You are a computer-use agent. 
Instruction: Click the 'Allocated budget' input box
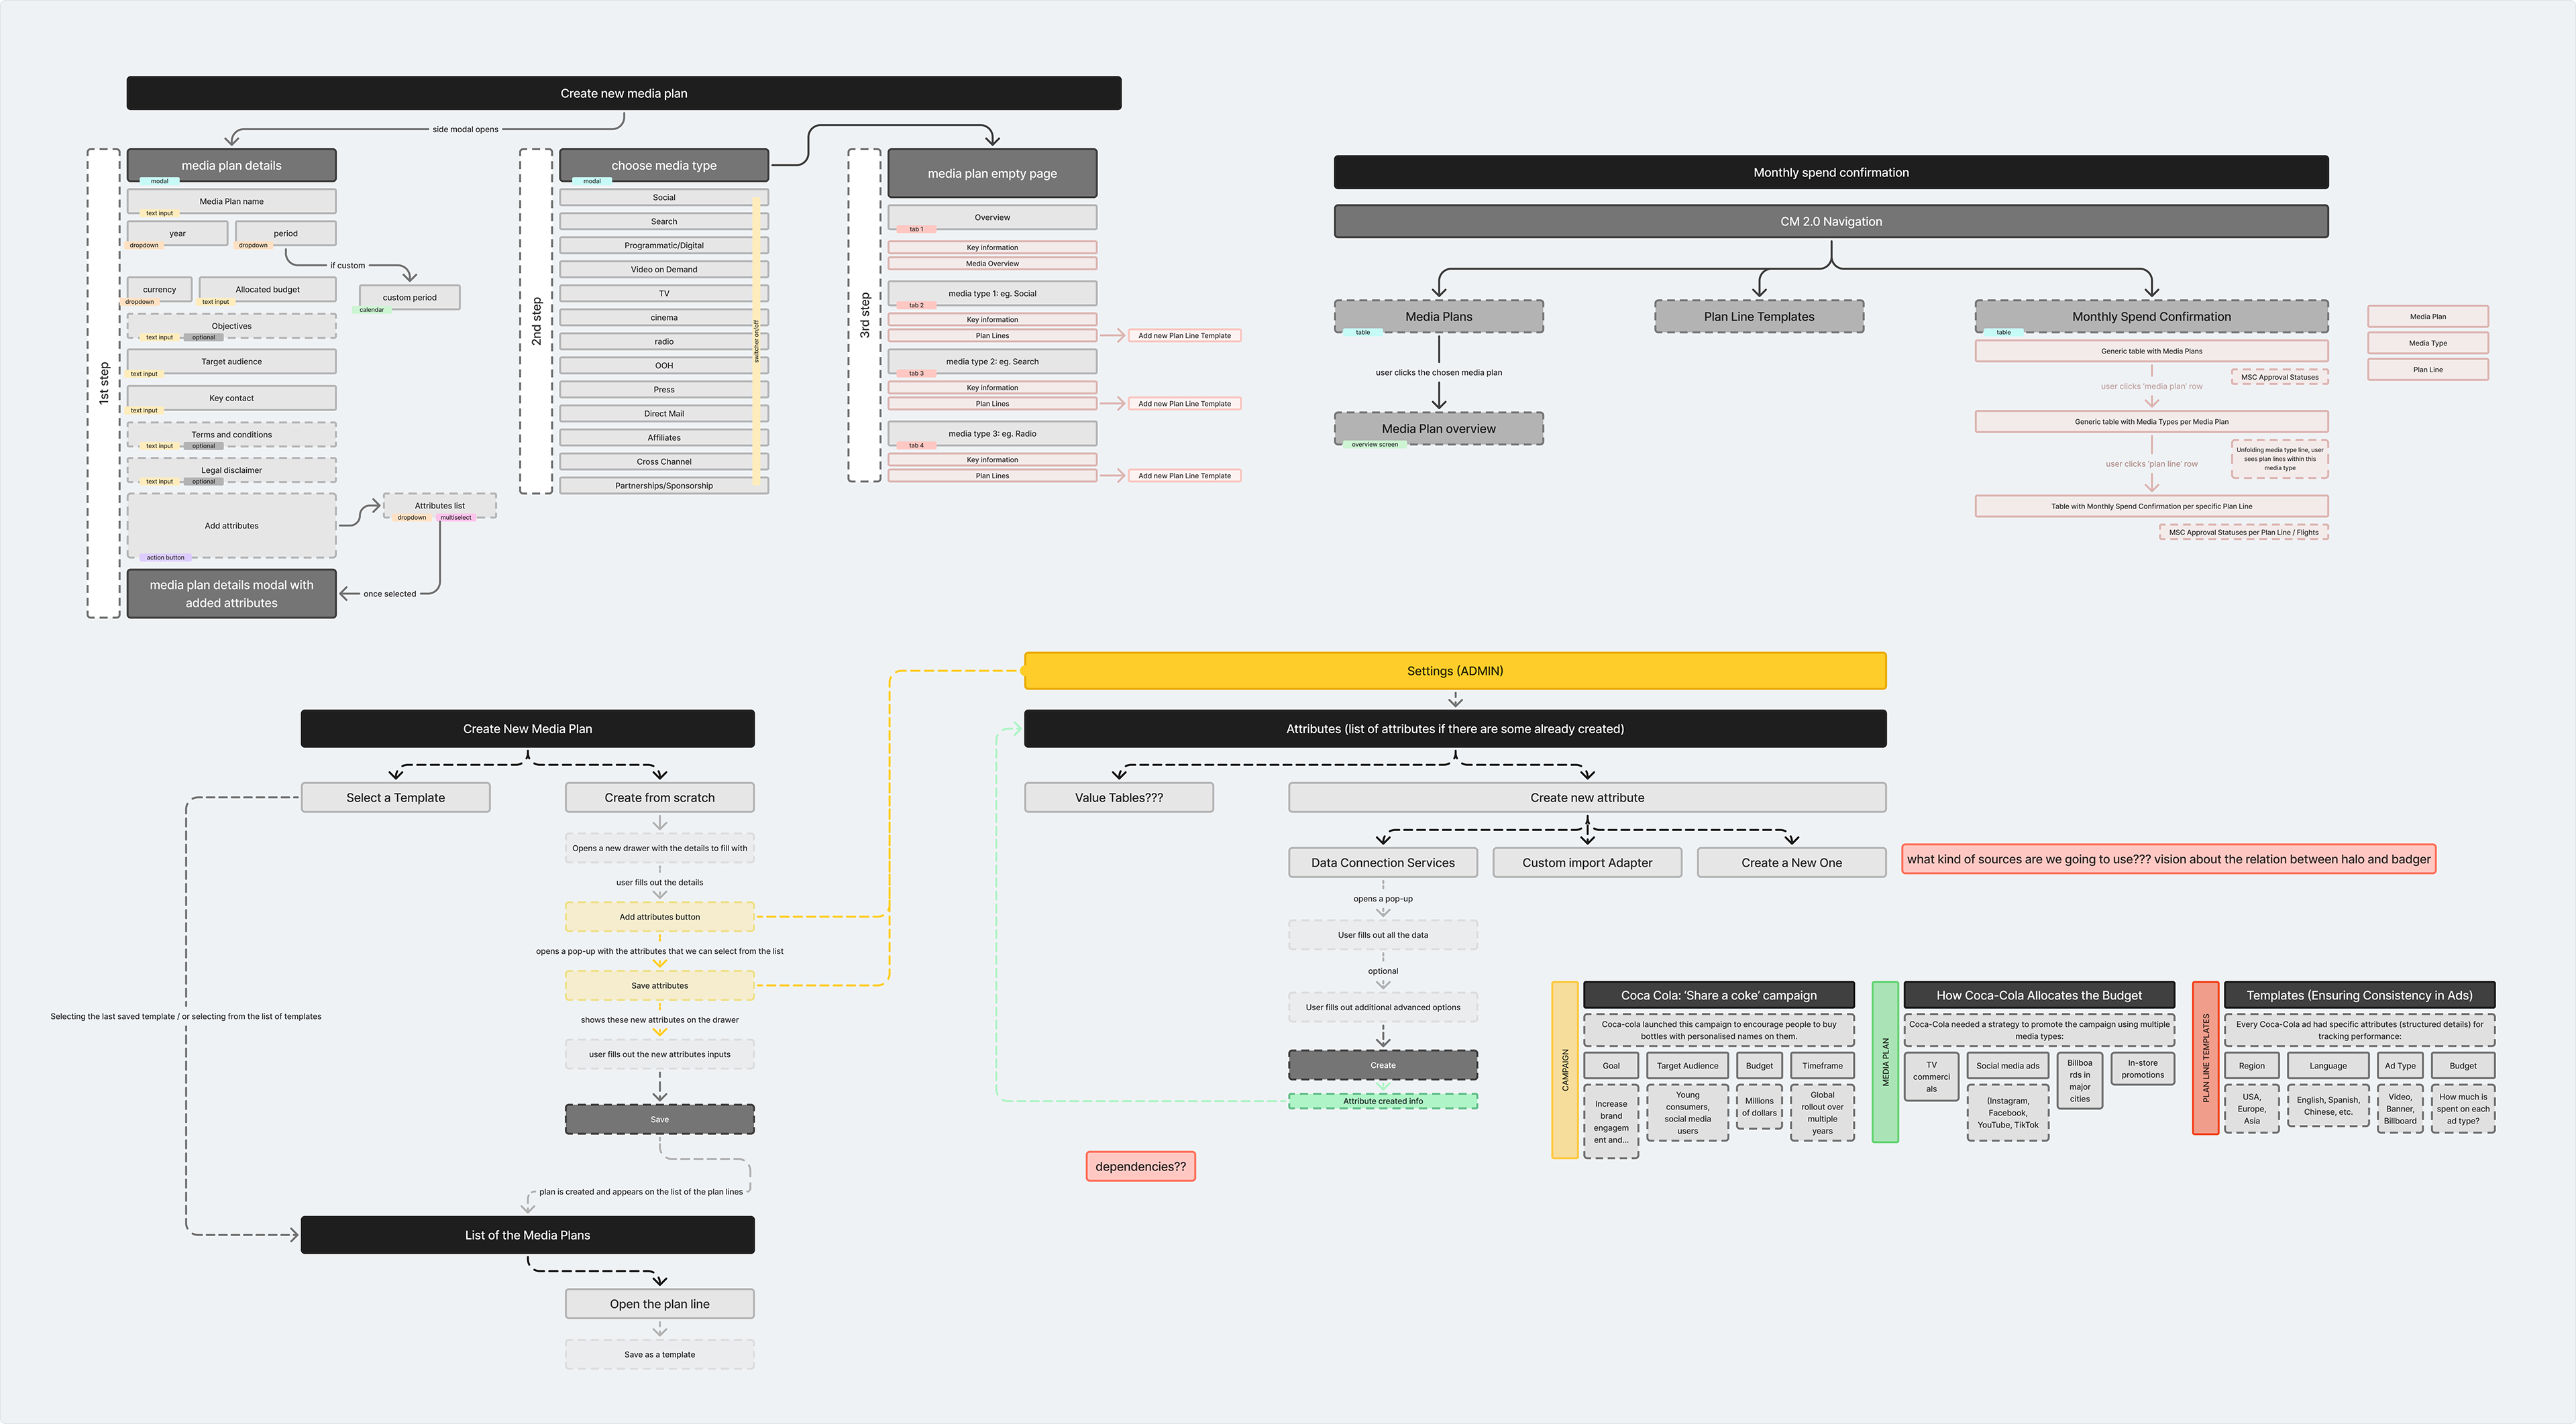267,290
